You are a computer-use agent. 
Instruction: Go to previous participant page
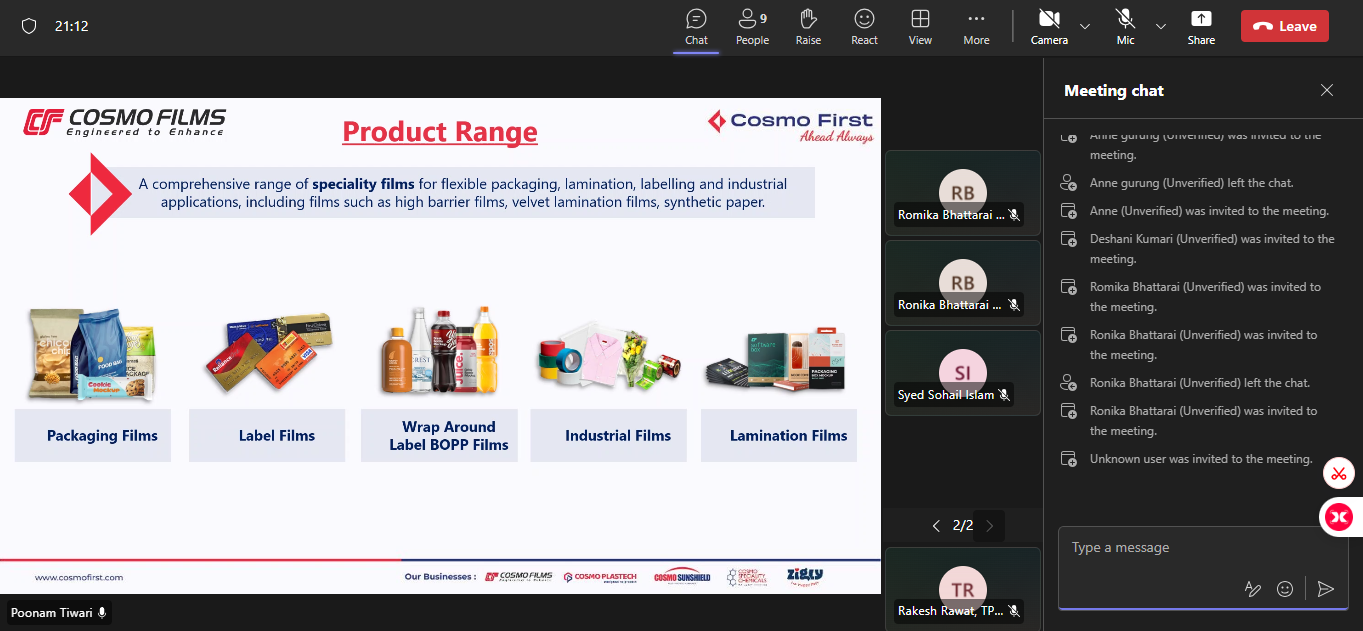pyautogui.click(x=936, y=525)
